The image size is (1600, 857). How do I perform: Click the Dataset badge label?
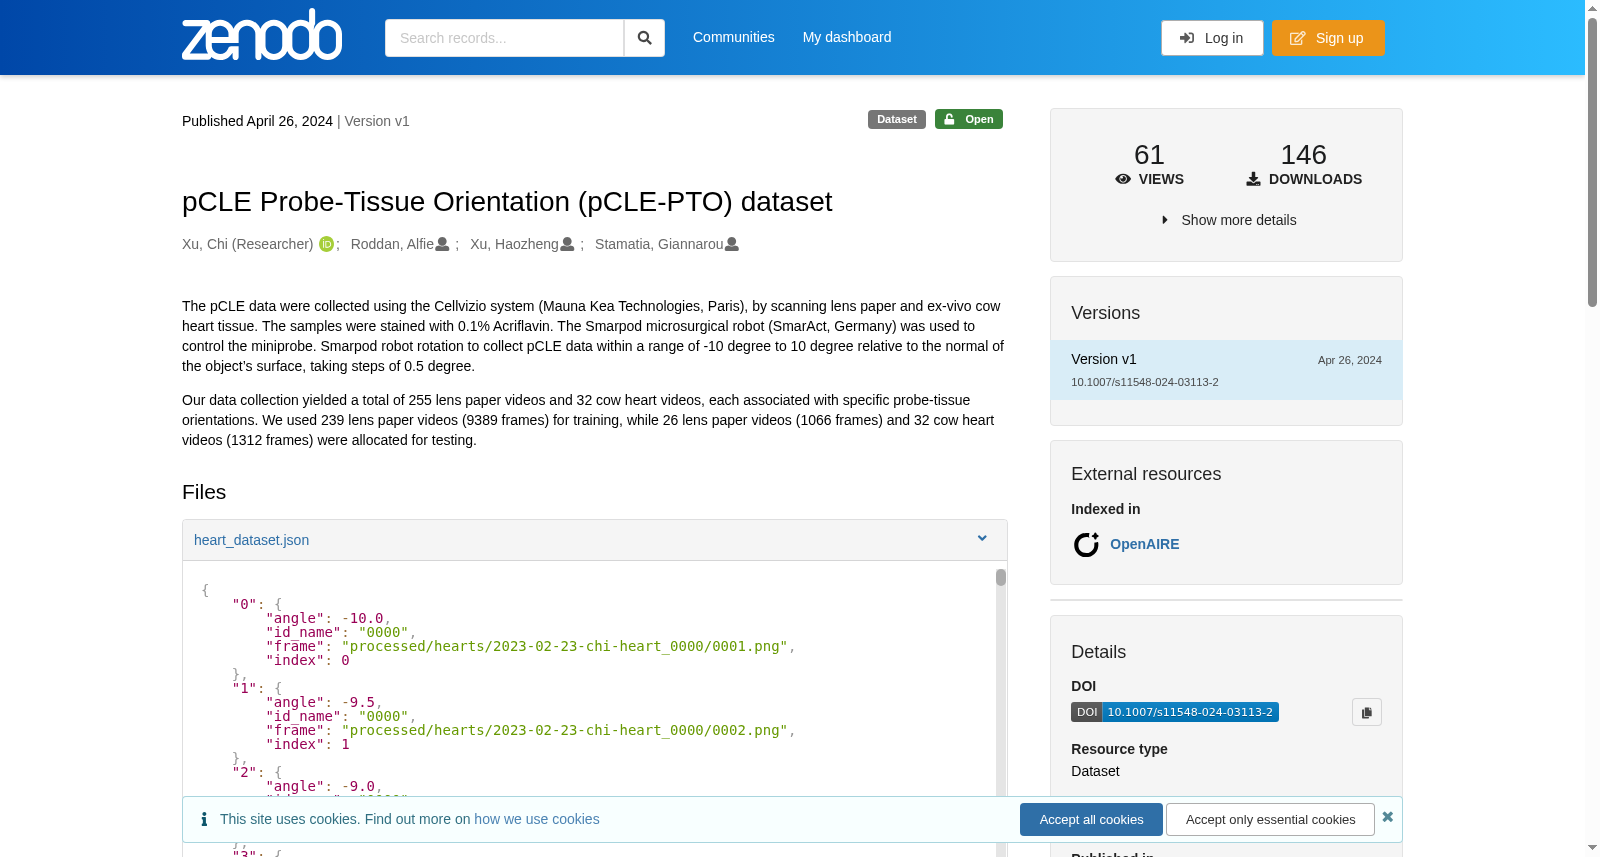(897, 119)
